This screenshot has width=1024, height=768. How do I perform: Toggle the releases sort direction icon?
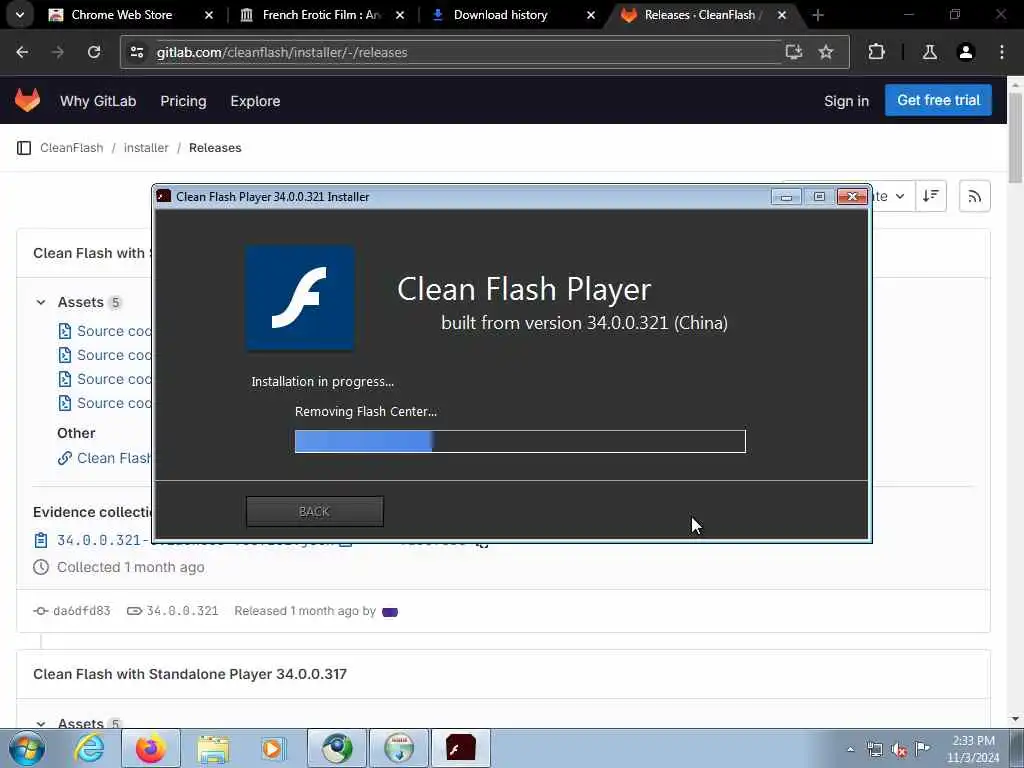(x=931, y=196)
